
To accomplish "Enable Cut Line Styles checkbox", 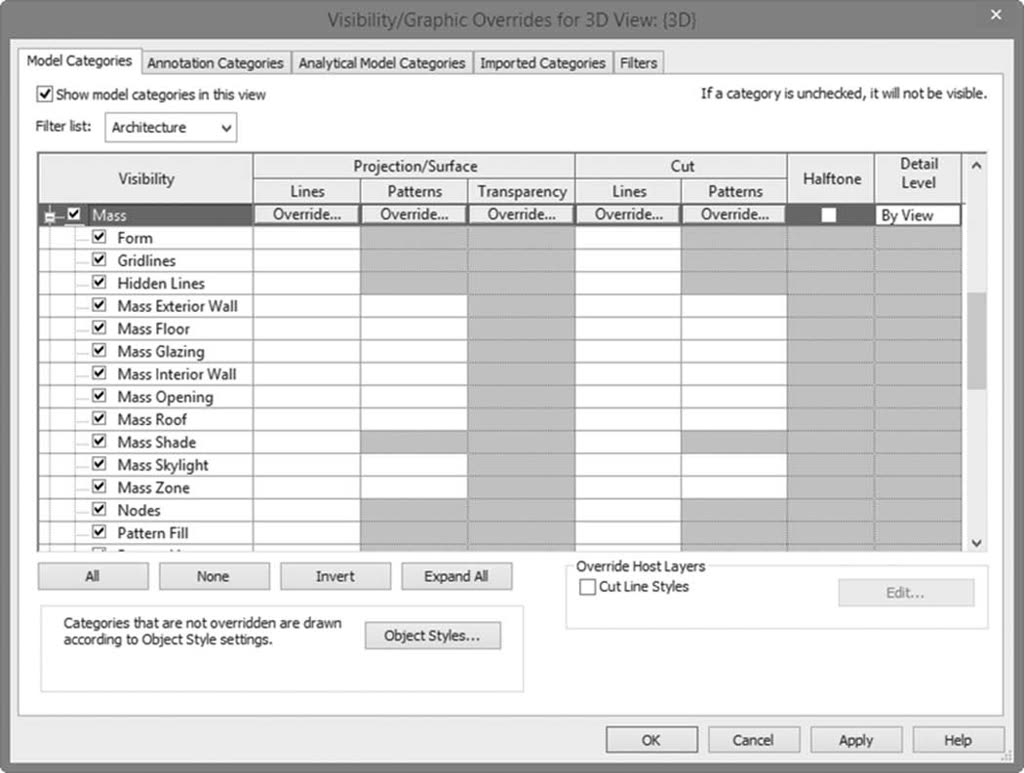I will 588,587.
